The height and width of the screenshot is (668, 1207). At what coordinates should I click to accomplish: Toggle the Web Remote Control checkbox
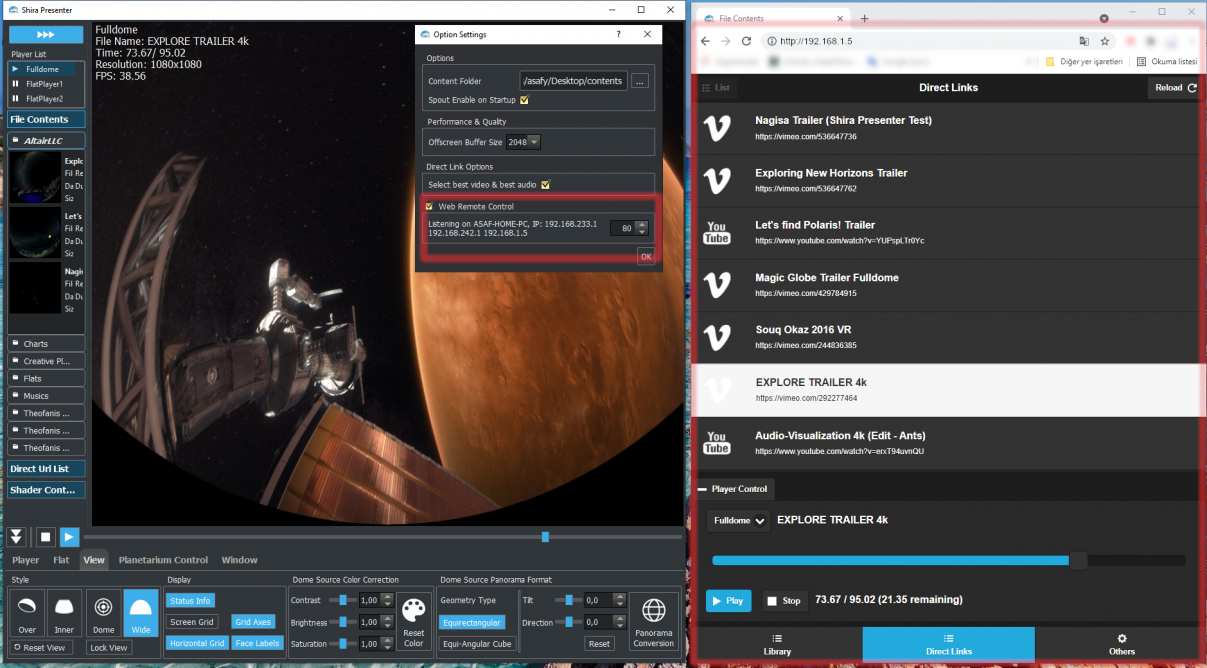click(x=429, y=206)
